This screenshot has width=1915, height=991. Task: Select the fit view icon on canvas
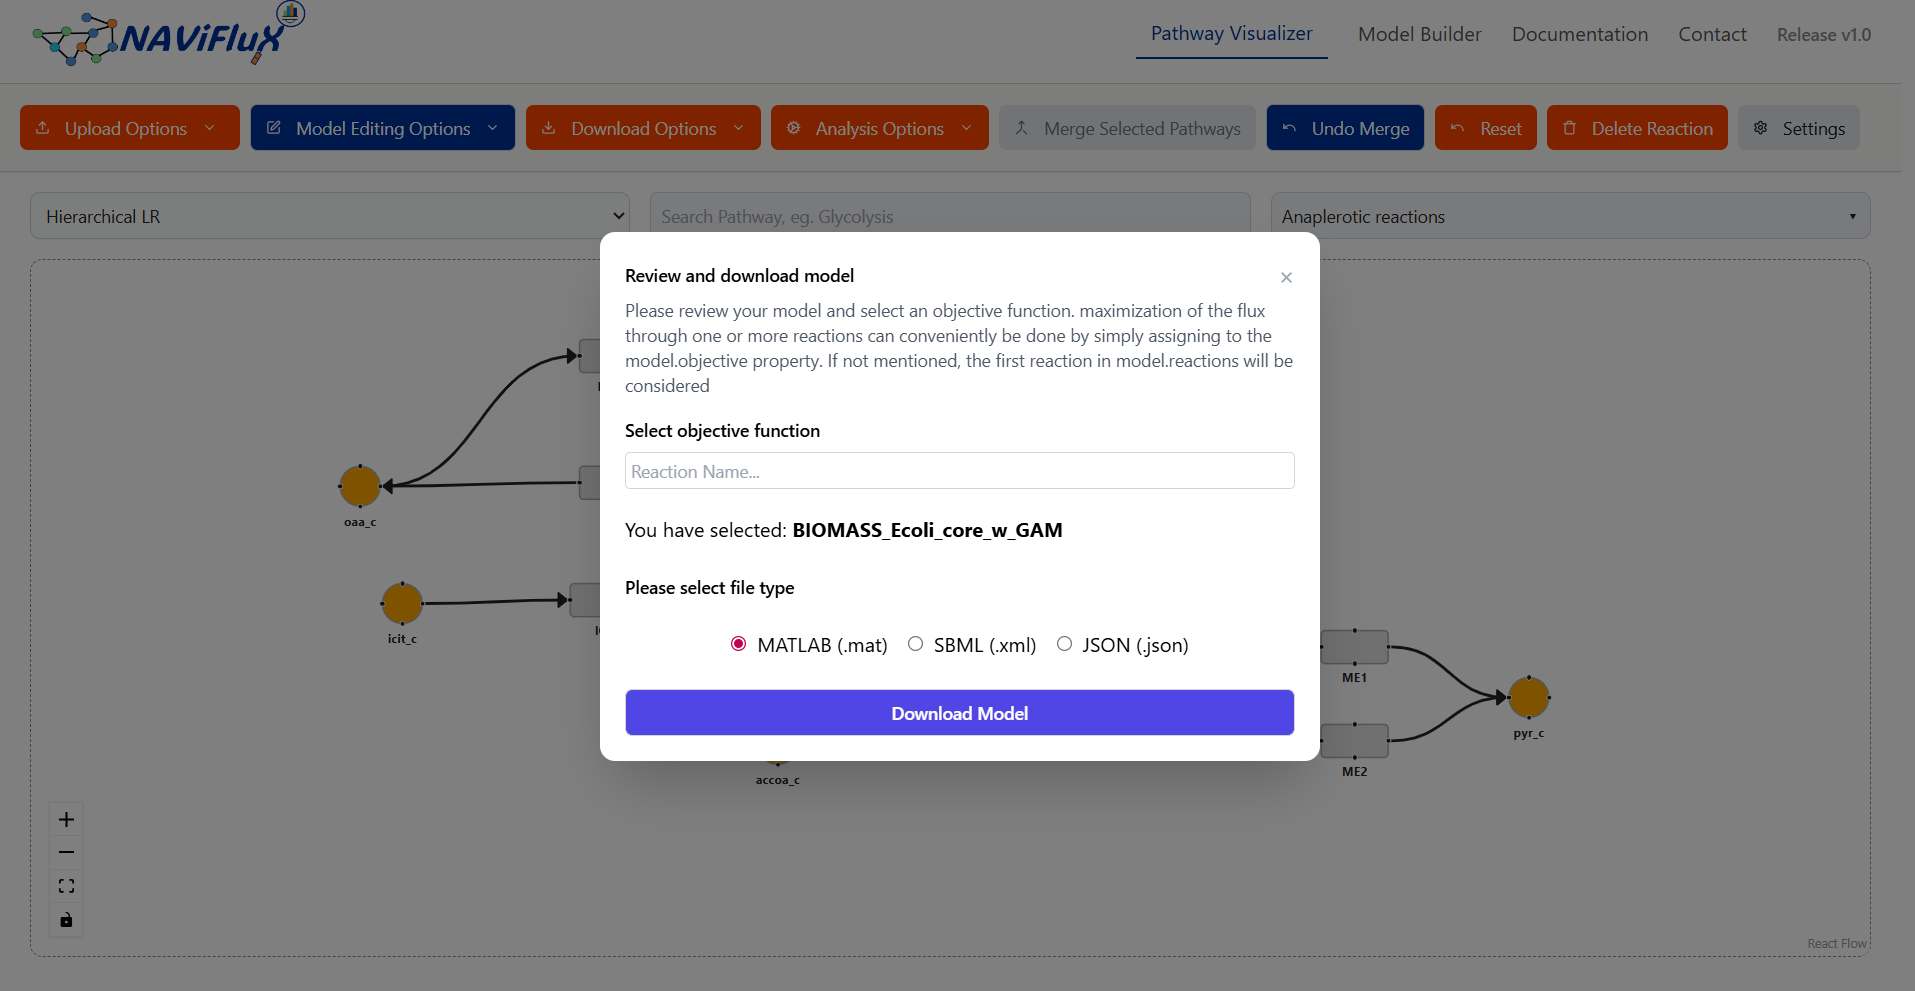66,886
